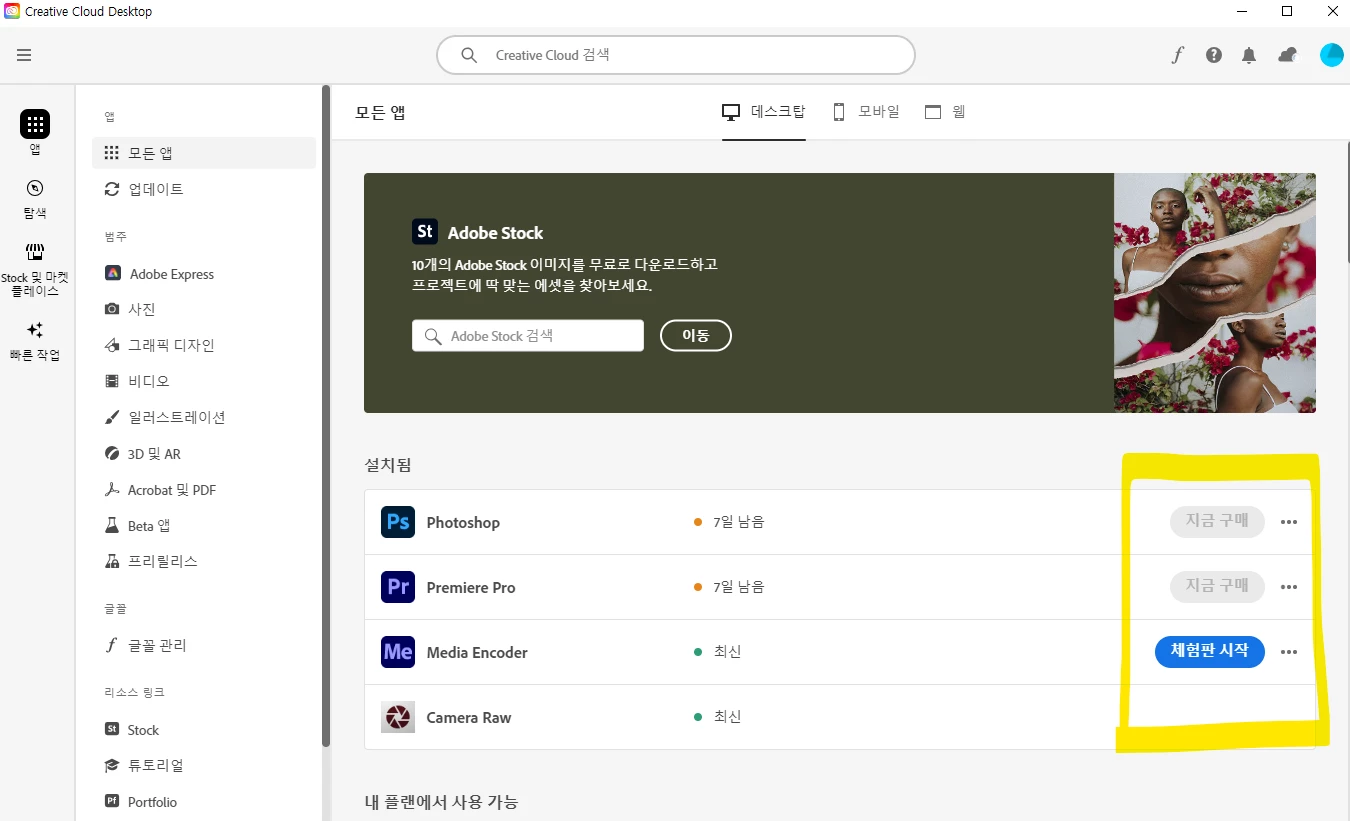Open 탐색 compass icon in left rail
This screenshot has width=1350, height=821.
(35, 188)
